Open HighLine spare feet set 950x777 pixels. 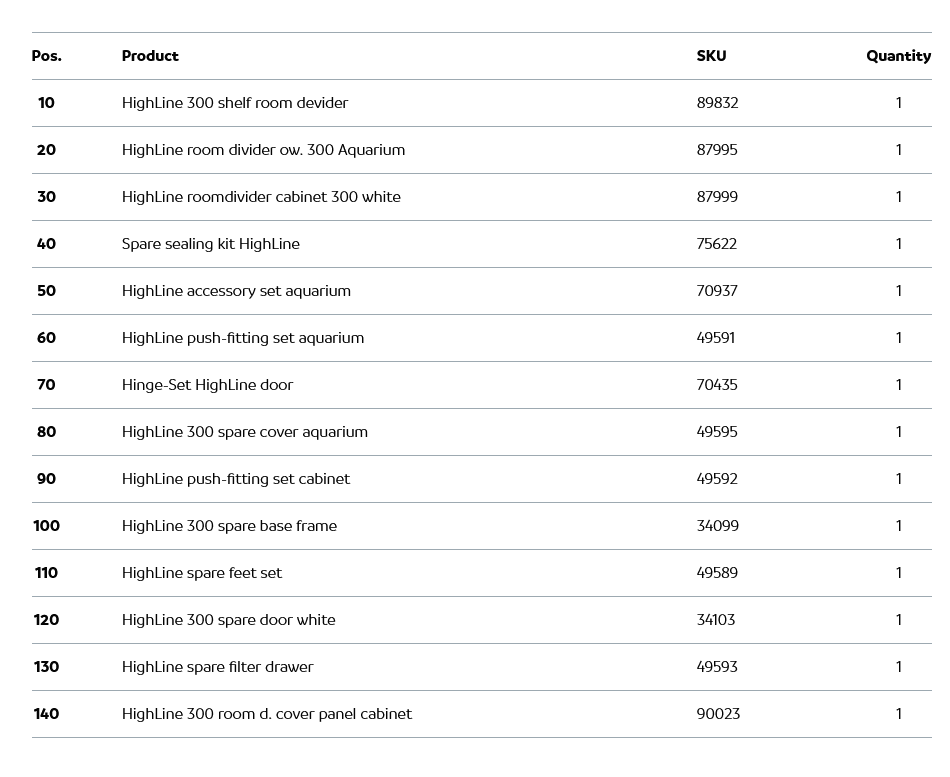tap(202, 573)
